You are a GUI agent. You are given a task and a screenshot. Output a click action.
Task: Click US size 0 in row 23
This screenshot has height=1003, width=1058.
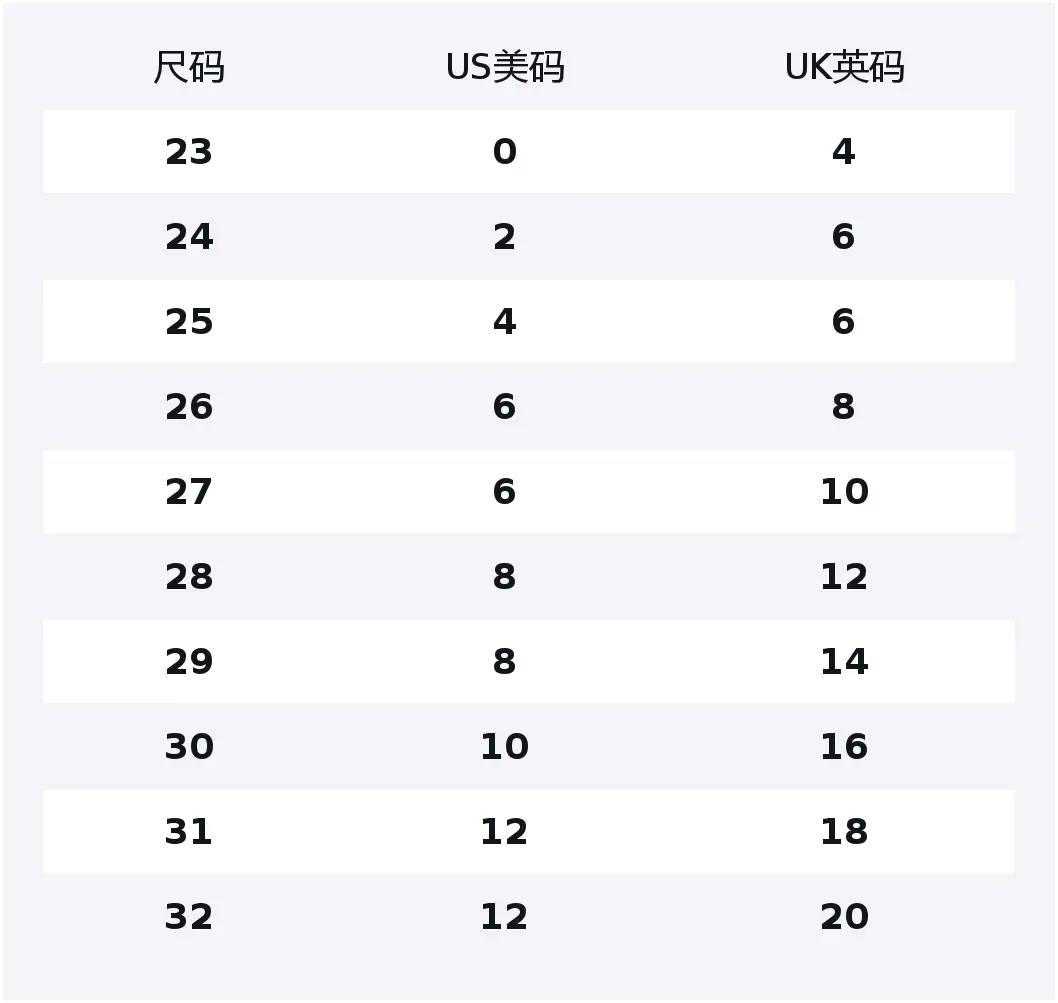[505, 152]
